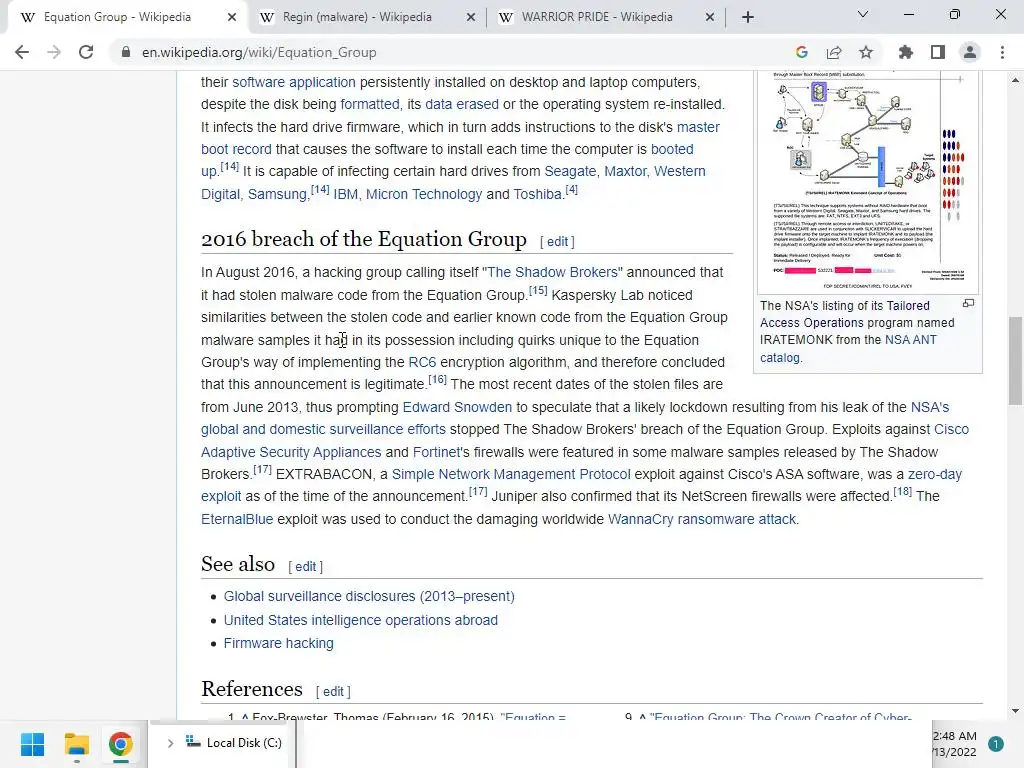Edit the See also section
The width and height of the screenshot is (1024, 768).
pos(306,567)
